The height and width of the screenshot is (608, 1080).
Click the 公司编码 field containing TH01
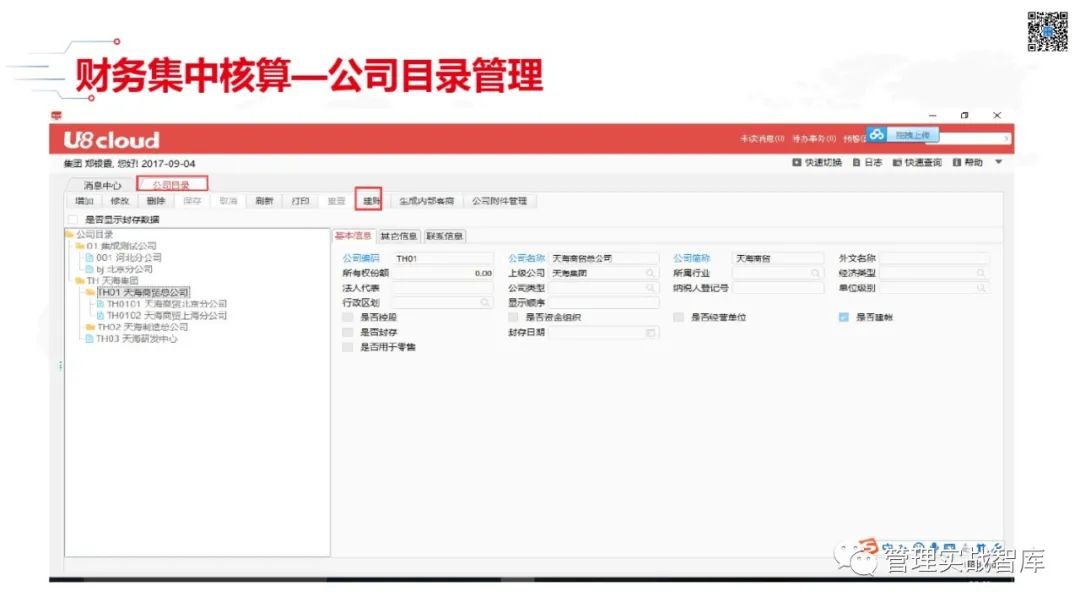[444, 258]
